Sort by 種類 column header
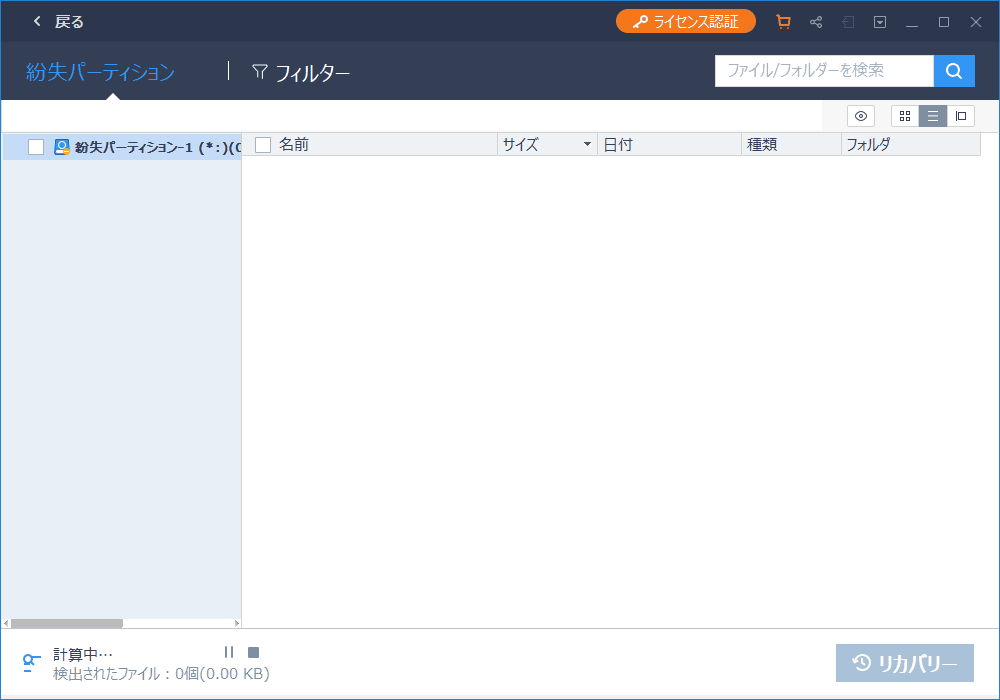 (x=791, y=145)
